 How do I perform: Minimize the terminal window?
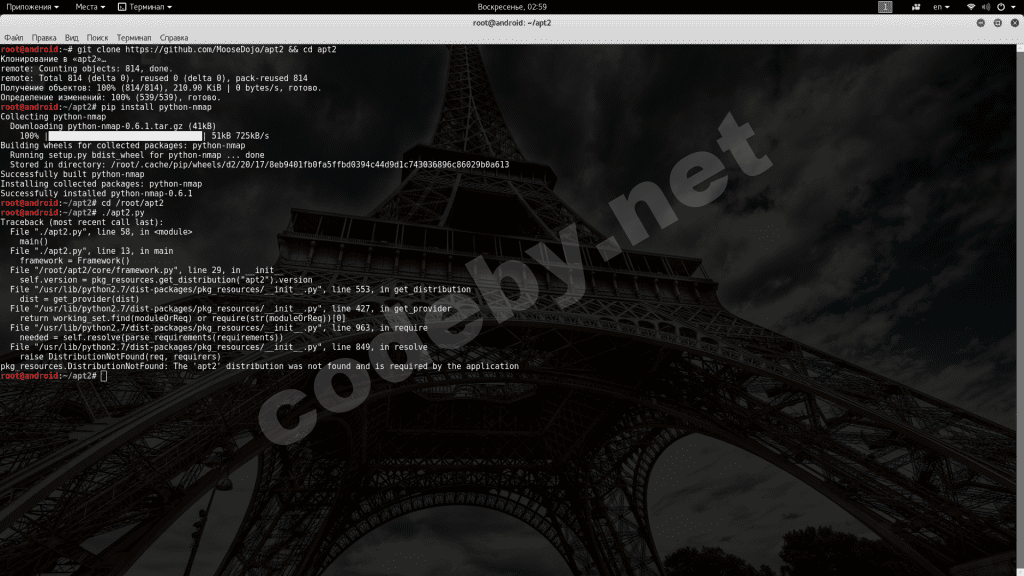981,23
